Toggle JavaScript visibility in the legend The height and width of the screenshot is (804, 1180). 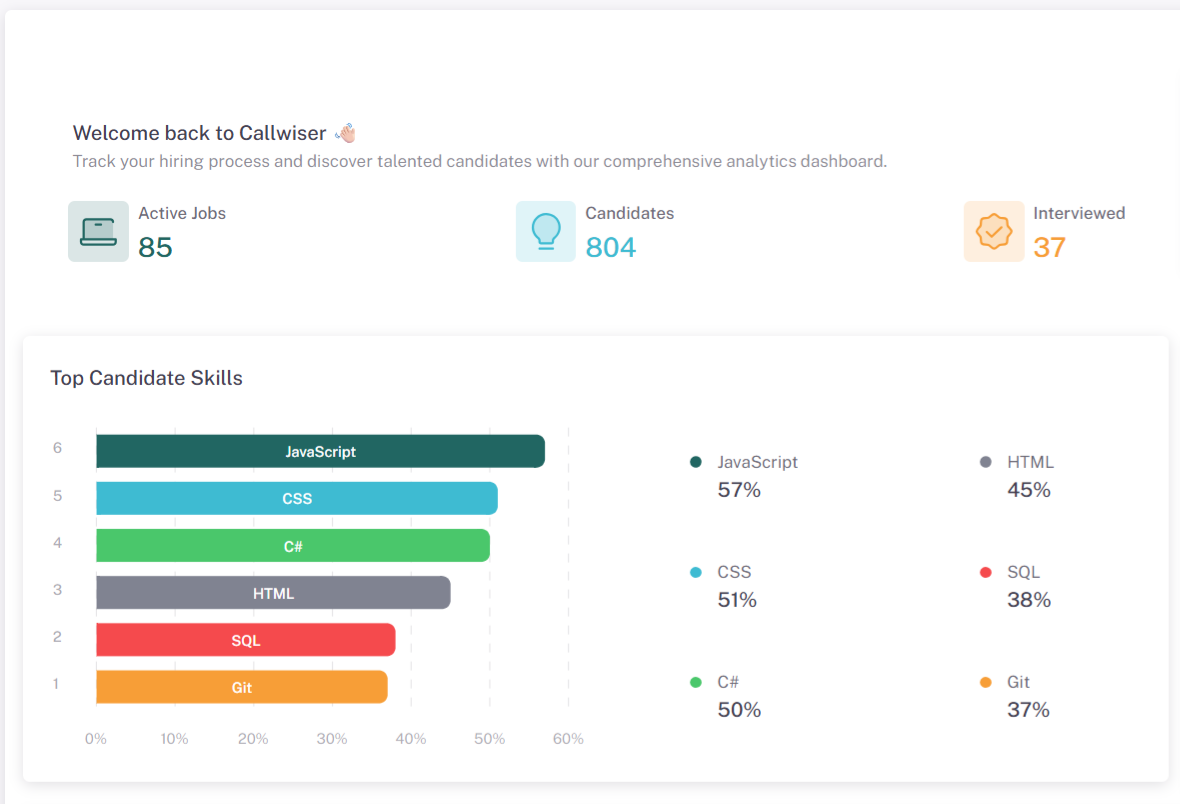coord(757,462)
